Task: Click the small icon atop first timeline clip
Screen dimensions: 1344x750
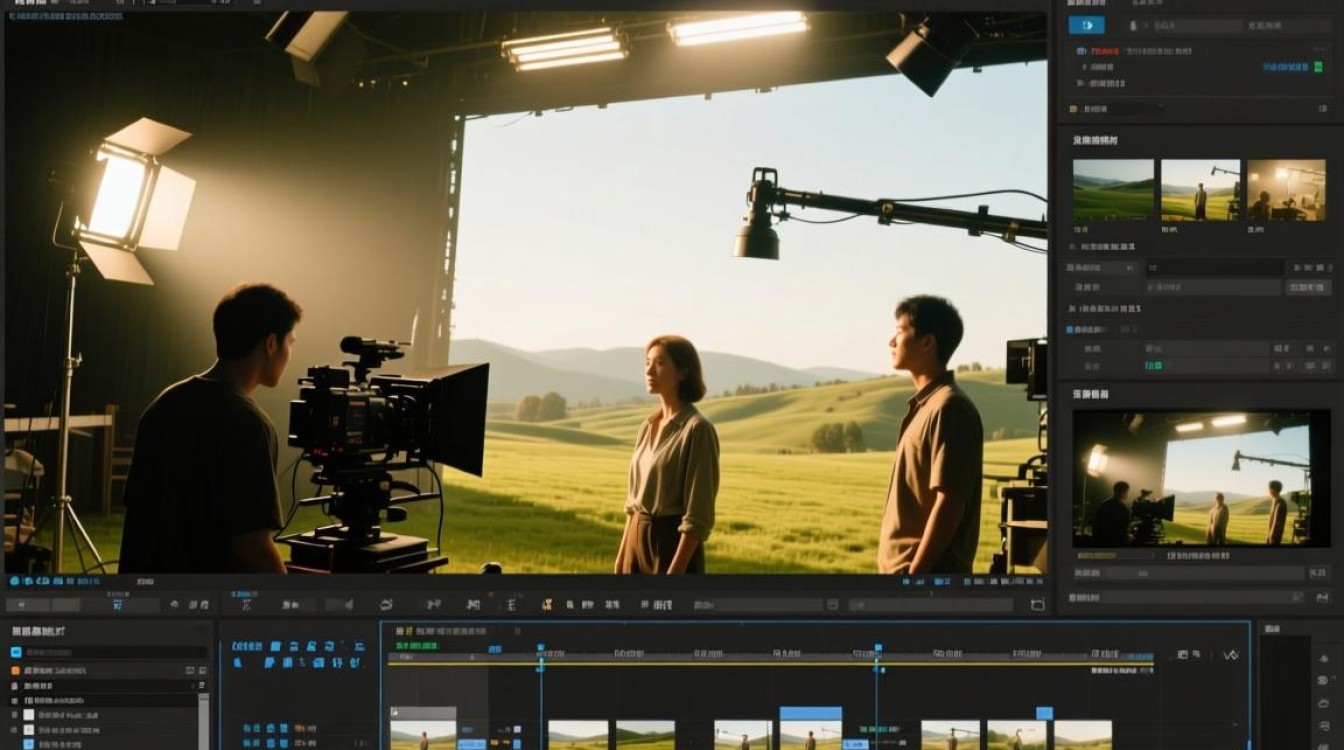Action: point(396,712)
